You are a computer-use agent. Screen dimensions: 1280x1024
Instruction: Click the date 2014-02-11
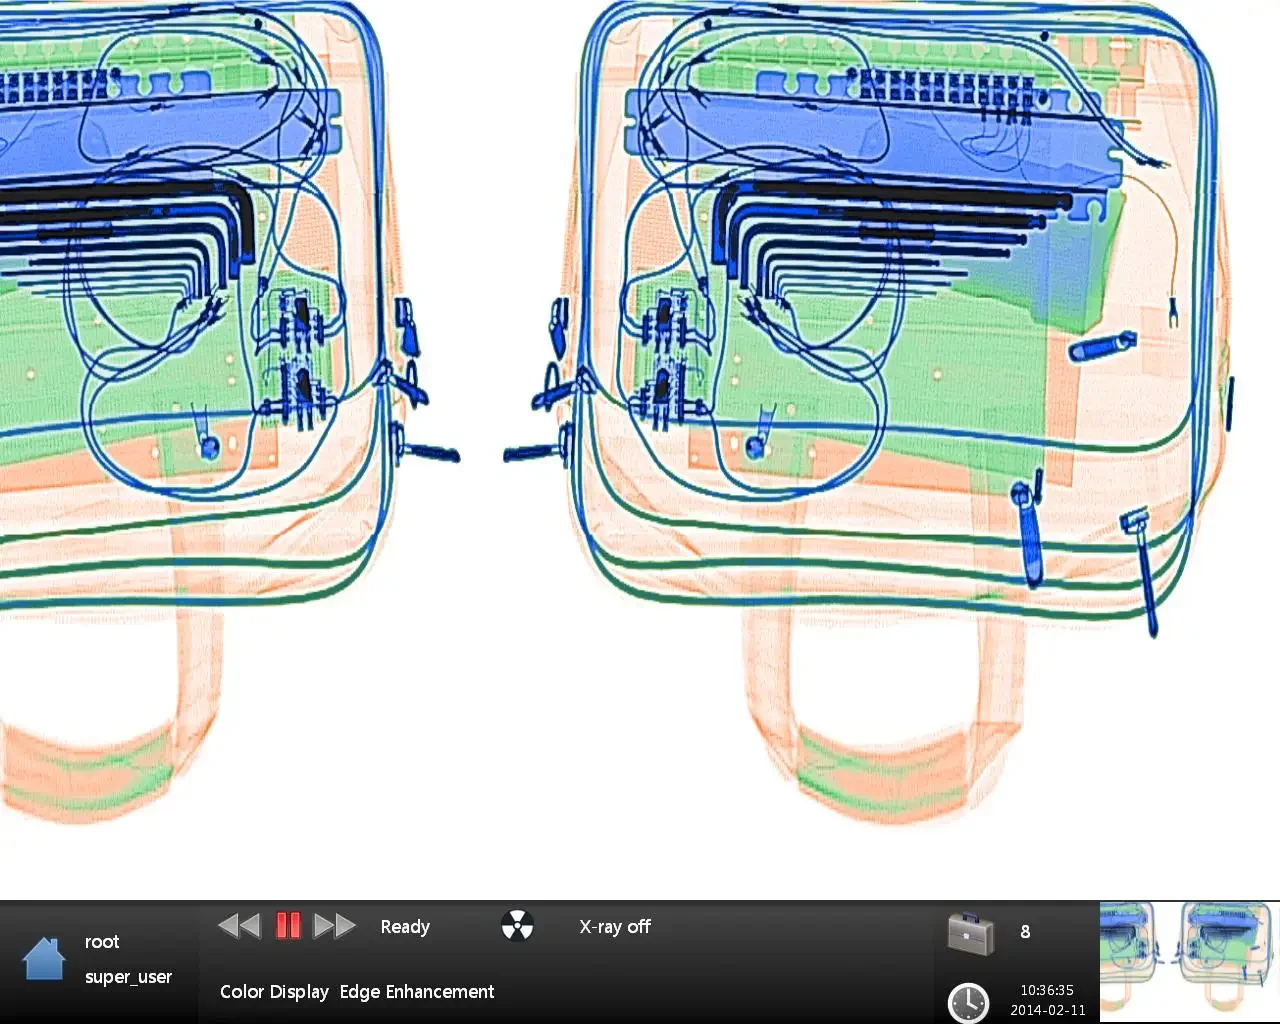pyautogui.click(x=1048, y=1010)
